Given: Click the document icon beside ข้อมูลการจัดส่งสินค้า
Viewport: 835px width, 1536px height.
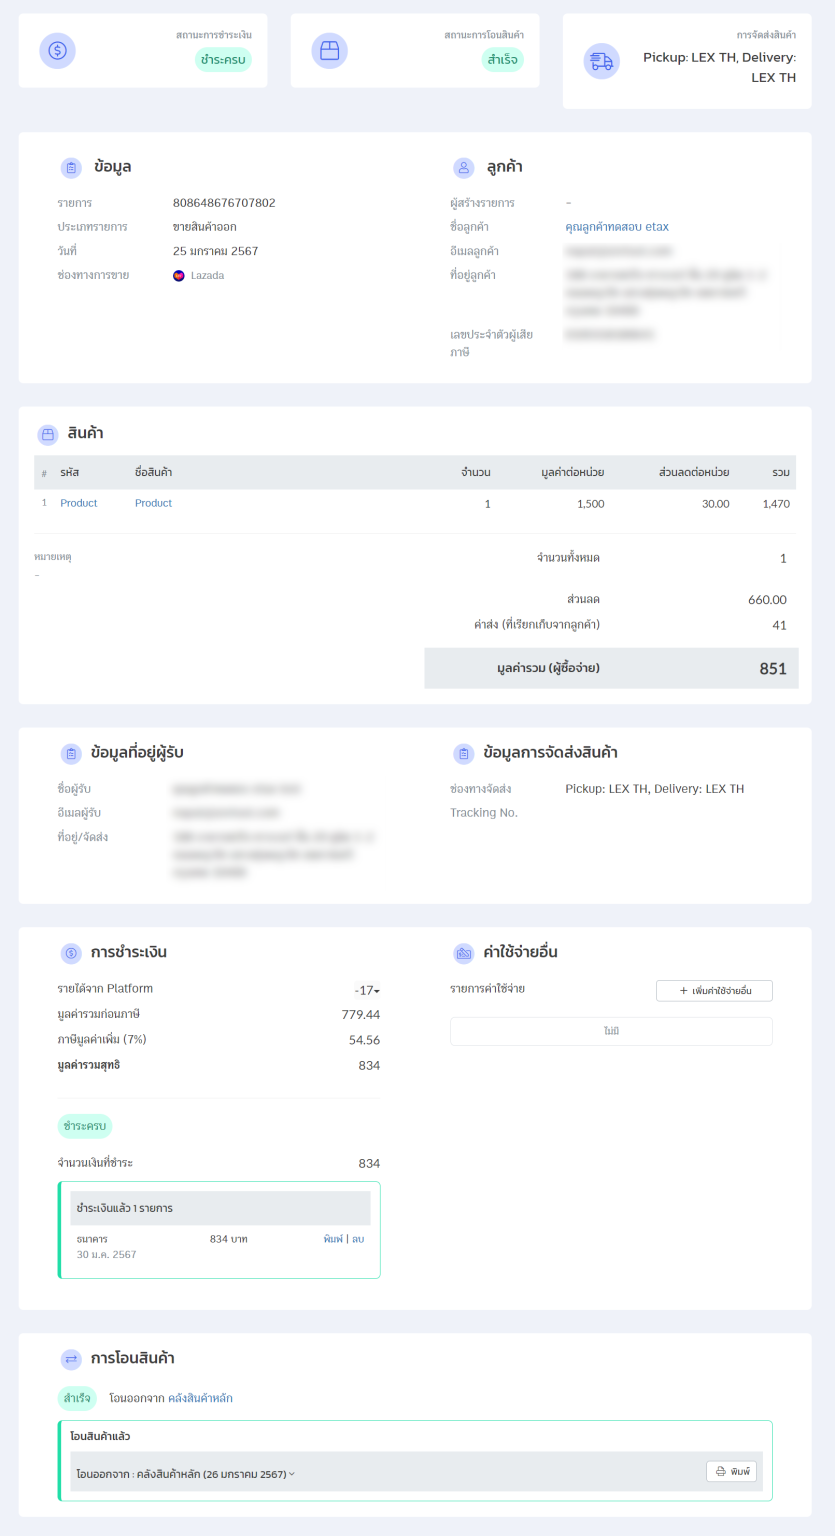Looking at the screenshot, I should point(462,753).
